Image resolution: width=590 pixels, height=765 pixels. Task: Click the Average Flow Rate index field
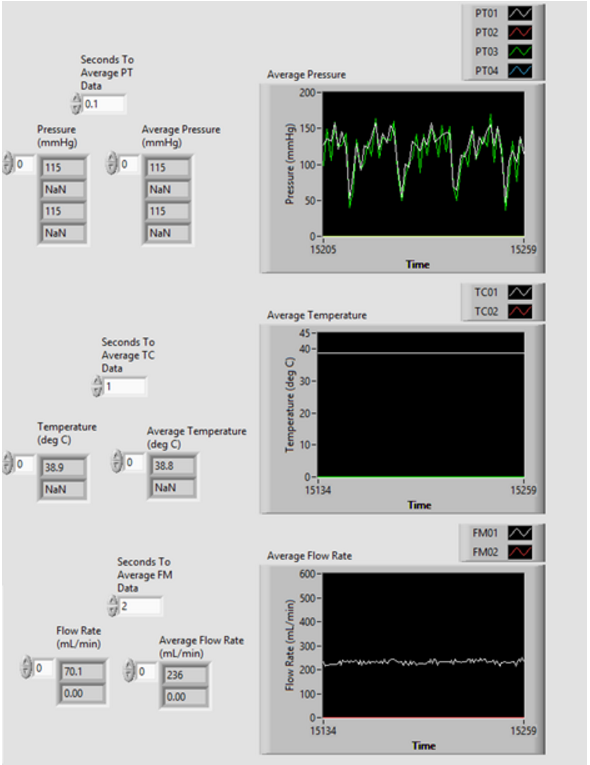[145, 671]
